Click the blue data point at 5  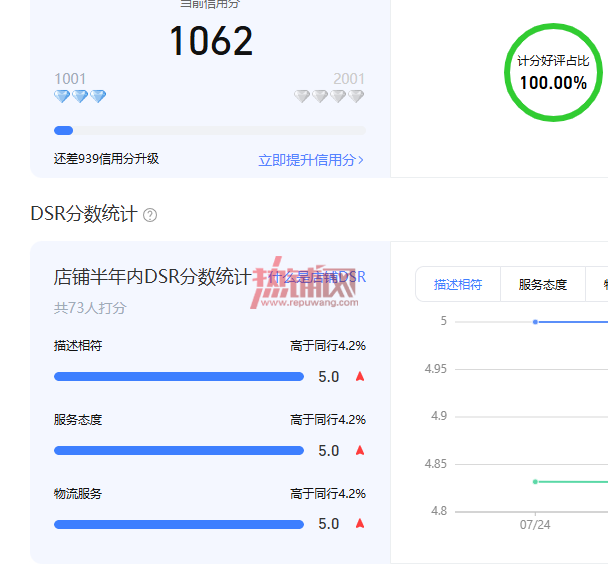coord(535,322)
